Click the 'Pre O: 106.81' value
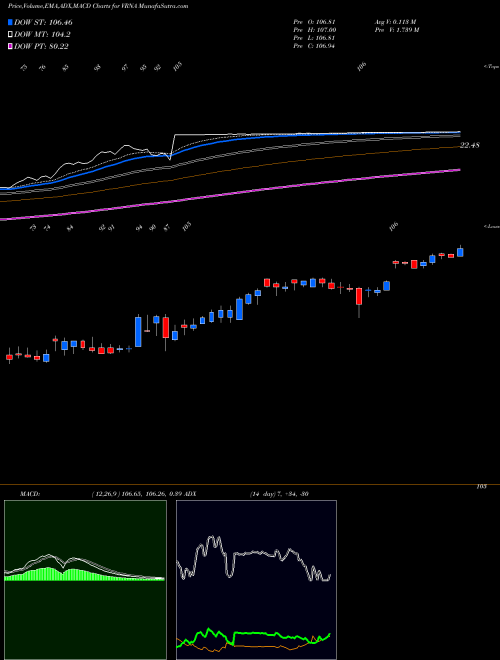Image resolution: width=500 pixels, height=660 pixels. coord(314,22)
